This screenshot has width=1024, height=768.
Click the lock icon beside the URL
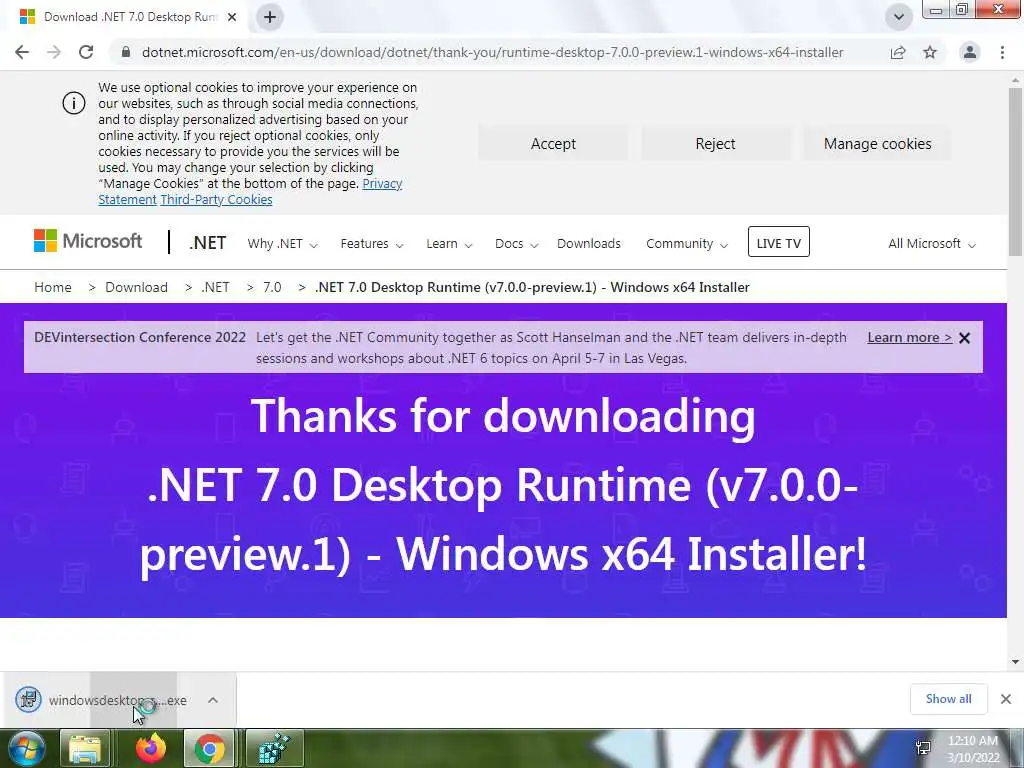(126, 52)
